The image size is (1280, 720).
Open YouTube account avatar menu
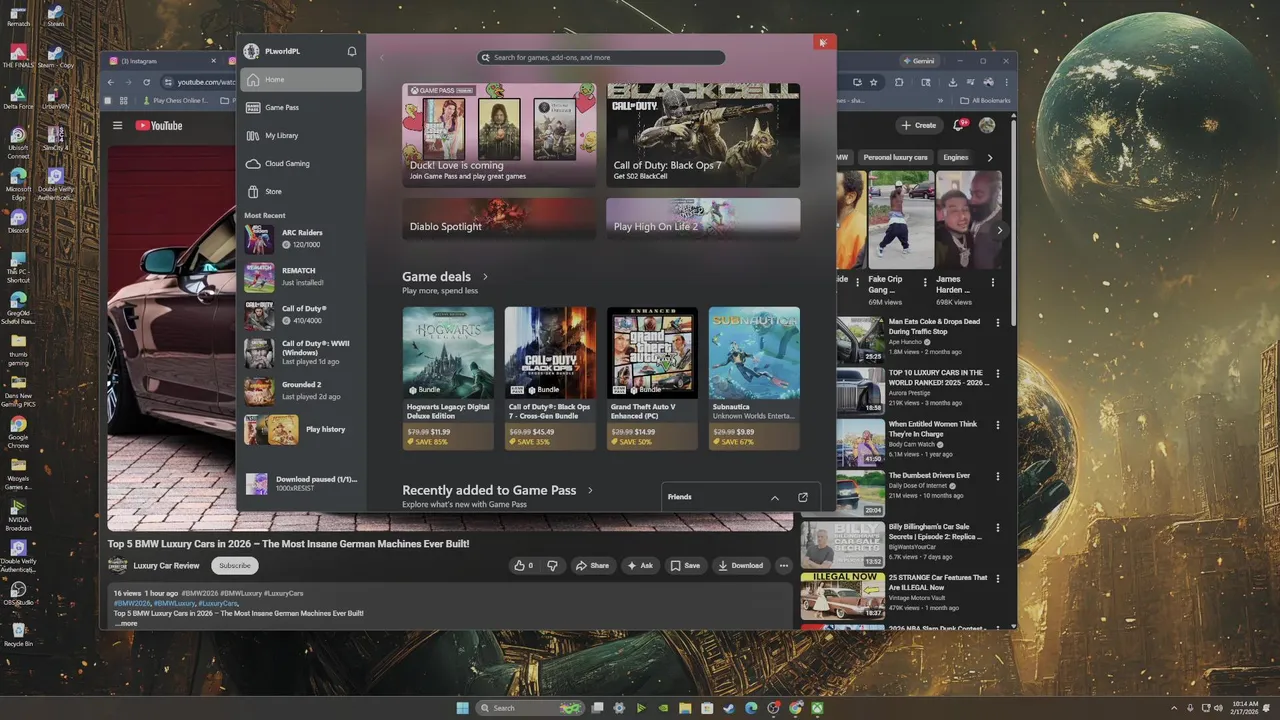[987, 125]
